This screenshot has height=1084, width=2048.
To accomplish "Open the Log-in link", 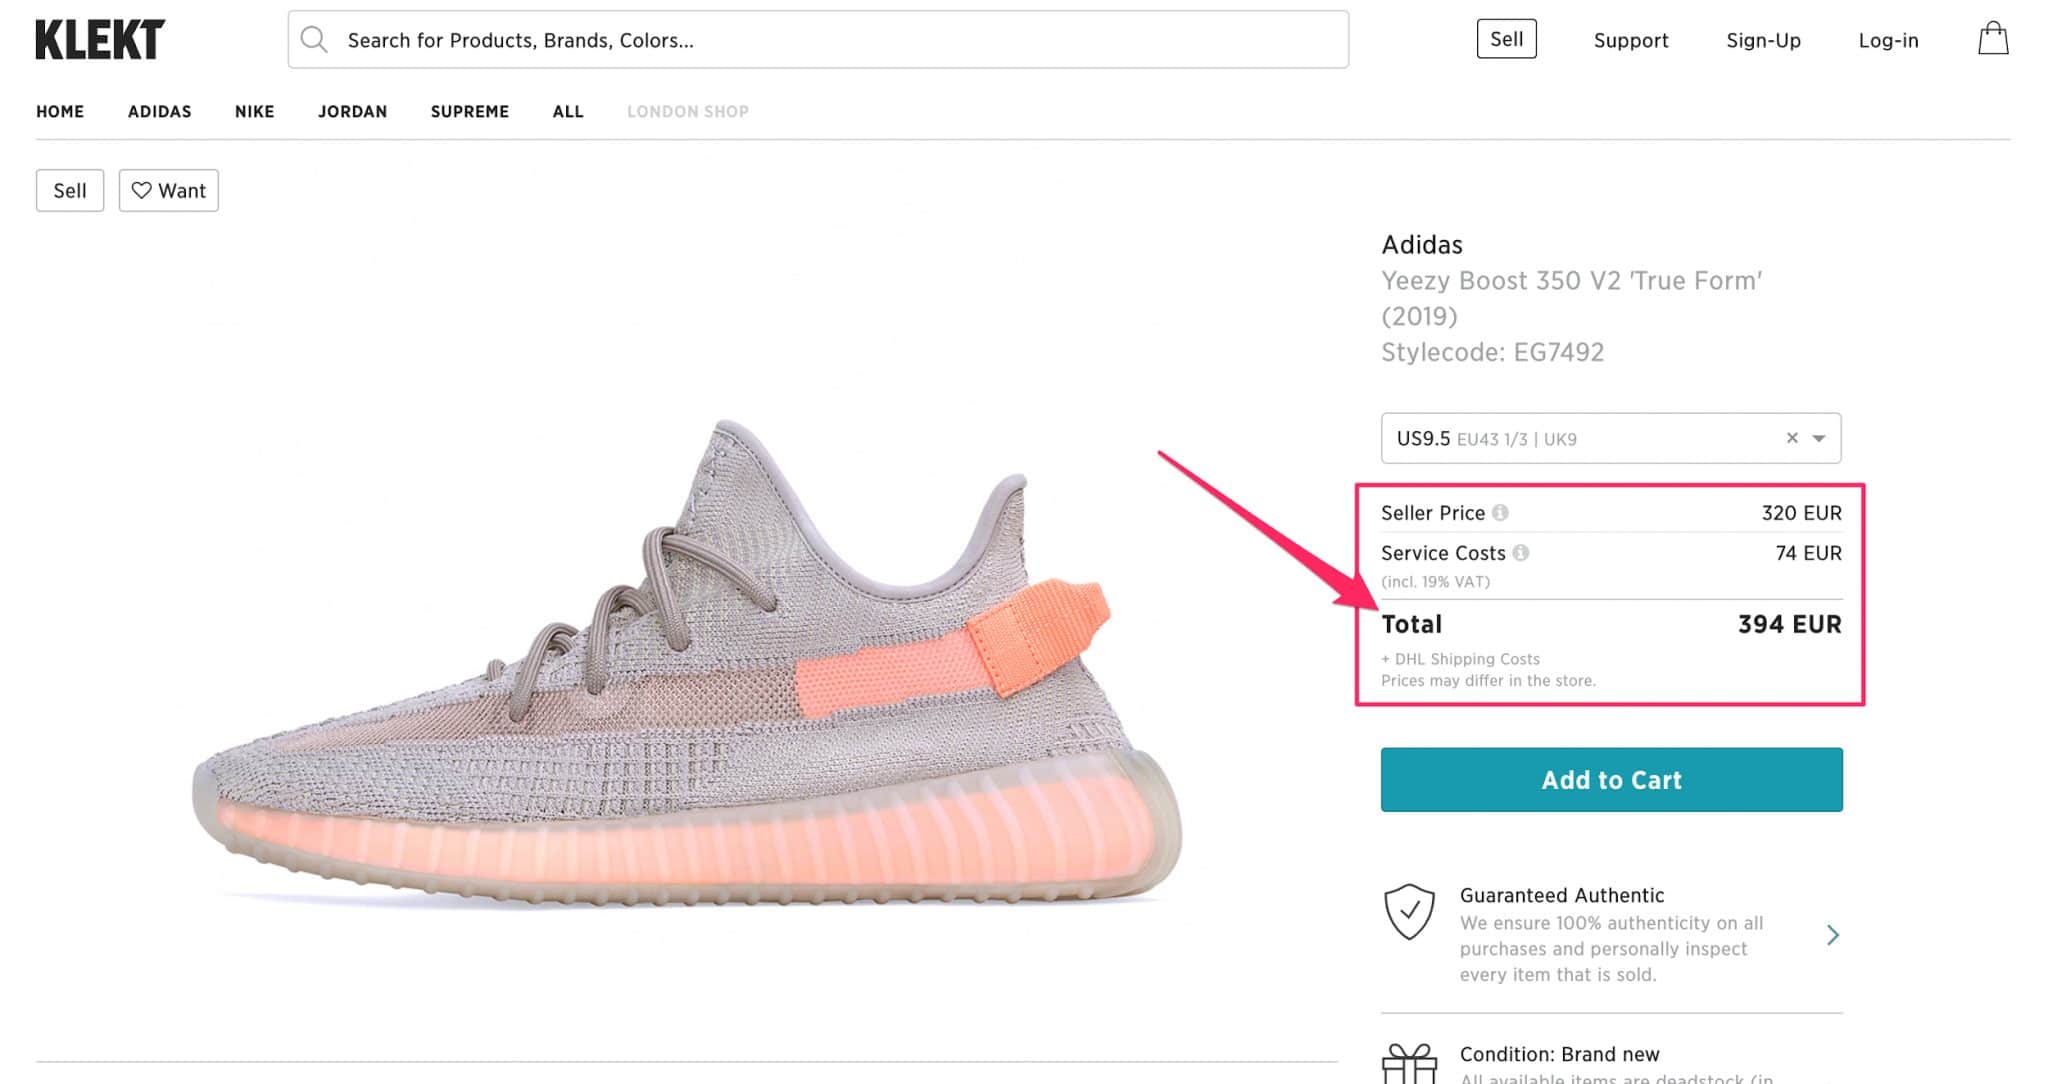I will point(1888,40).
